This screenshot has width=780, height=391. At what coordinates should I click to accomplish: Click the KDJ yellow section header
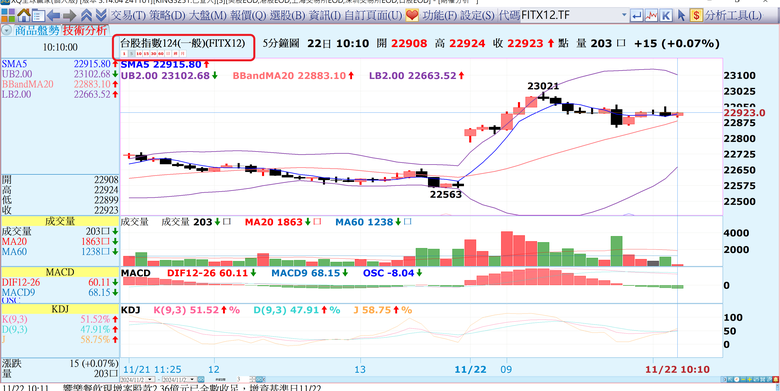[x=60, y=309]
